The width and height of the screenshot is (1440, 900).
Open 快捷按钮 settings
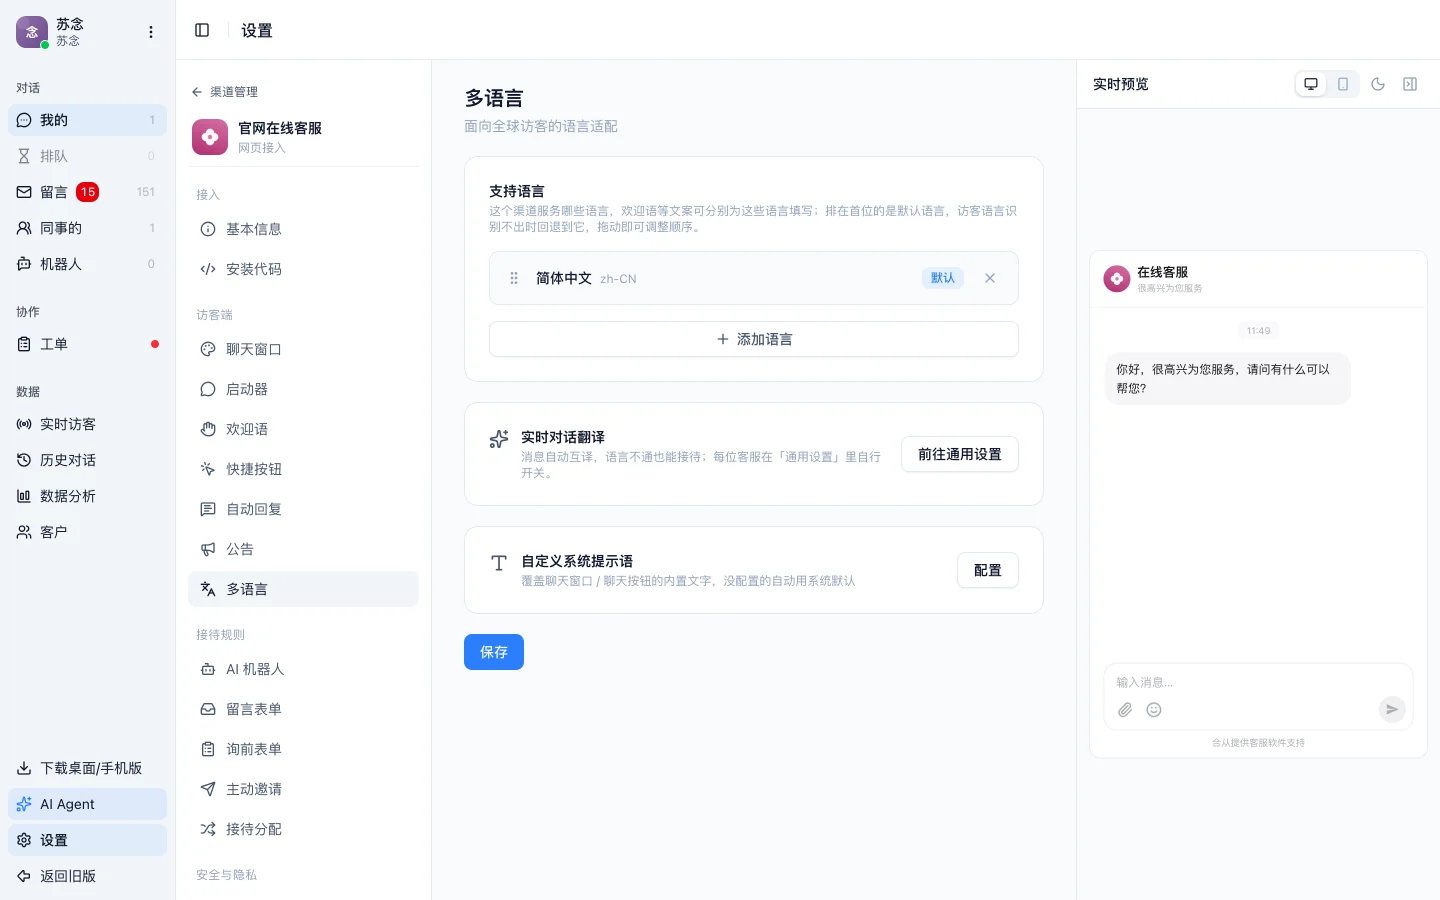(x=303, y=469)
